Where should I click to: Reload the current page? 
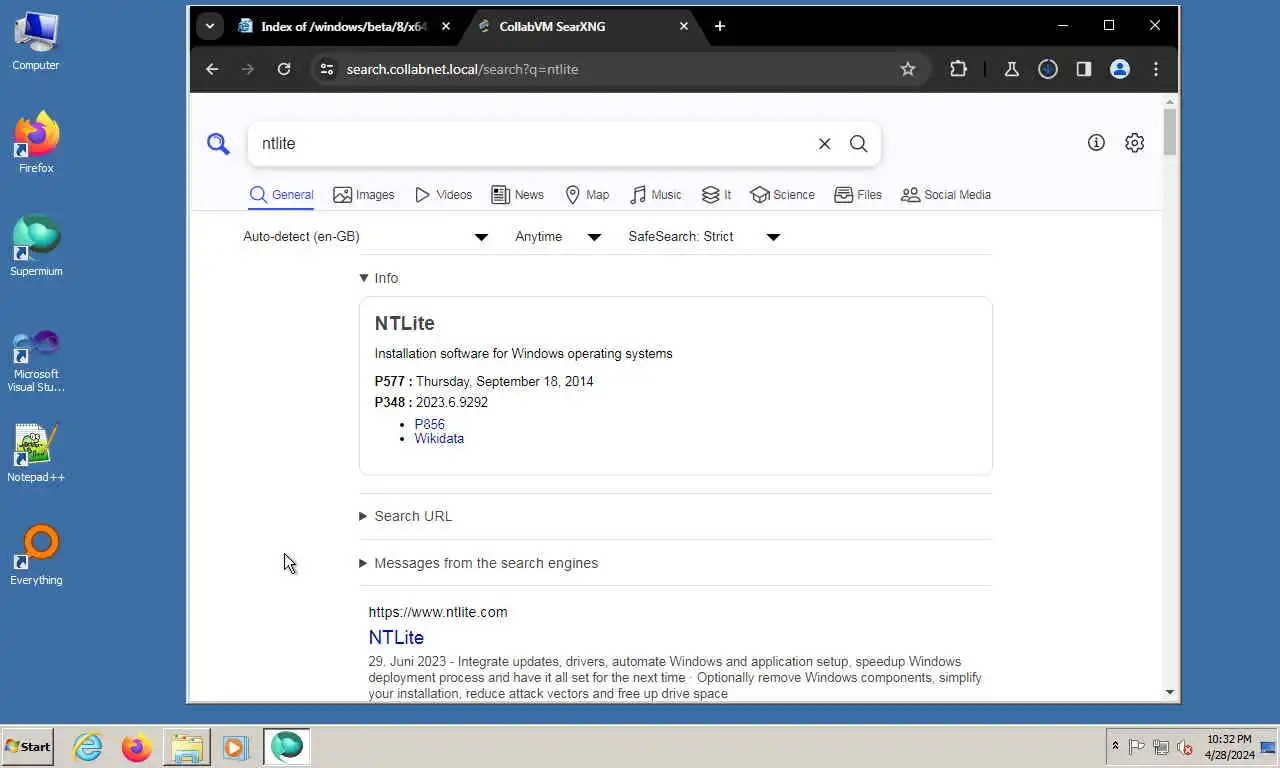[284, 69]
